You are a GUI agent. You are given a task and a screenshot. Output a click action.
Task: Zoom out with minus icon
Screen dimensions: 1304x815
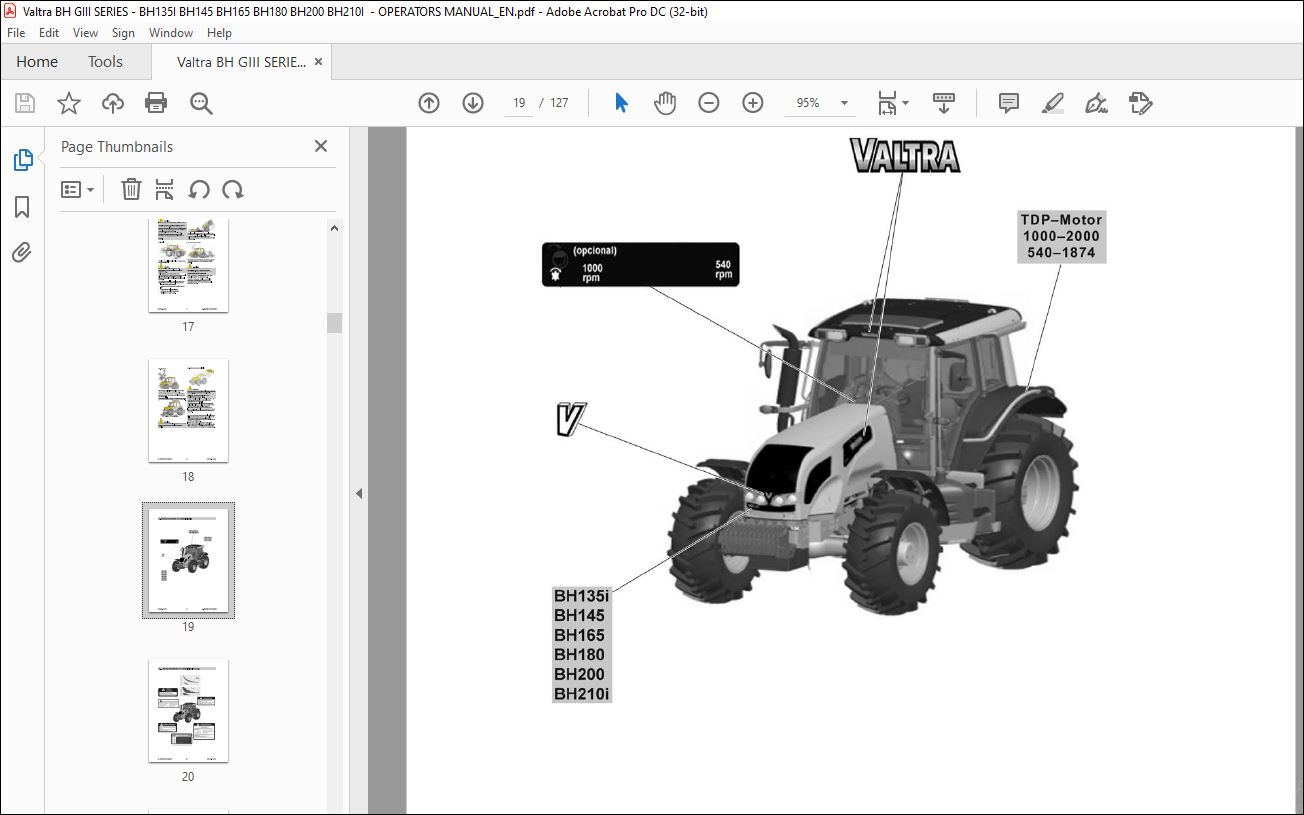coord(709,103)
